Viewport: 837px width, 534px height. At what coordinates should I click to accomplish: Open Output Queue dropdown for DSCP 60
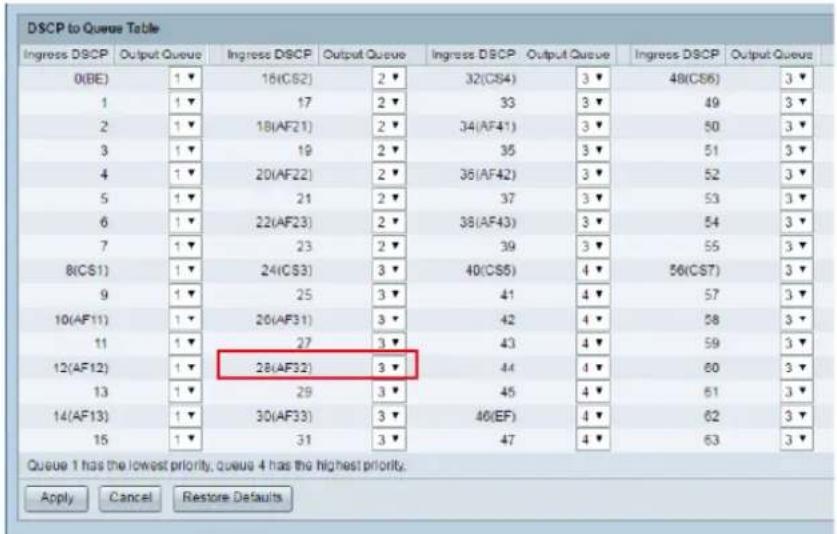click(796, 367)
